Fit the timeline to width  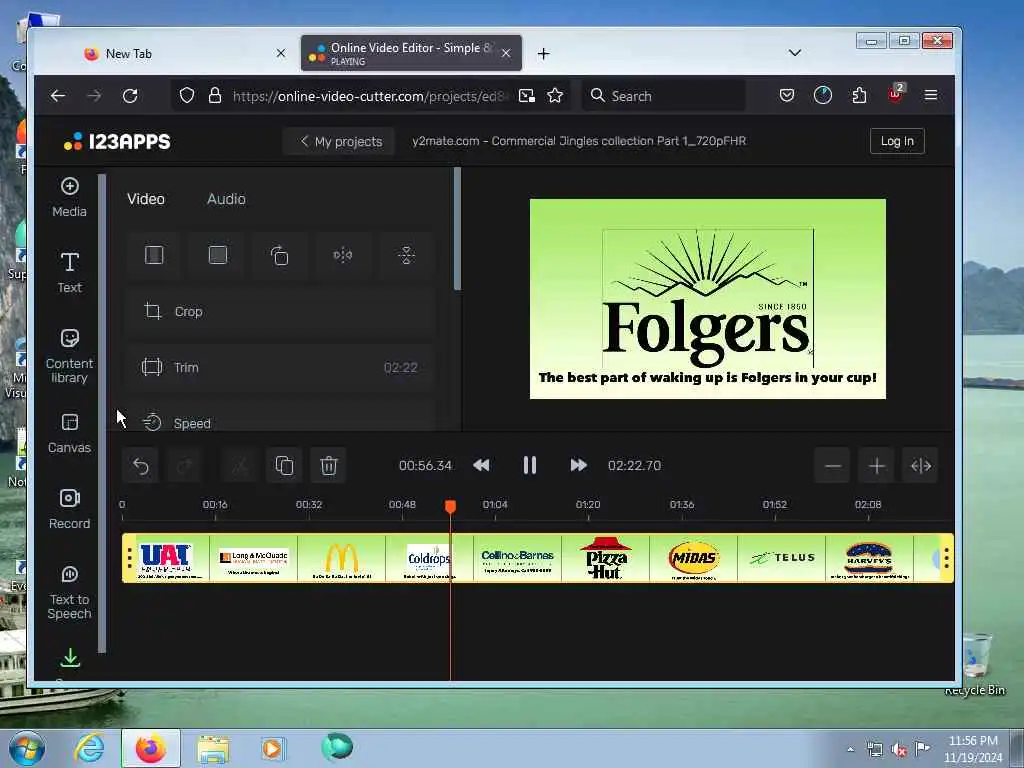coord(921,466)
